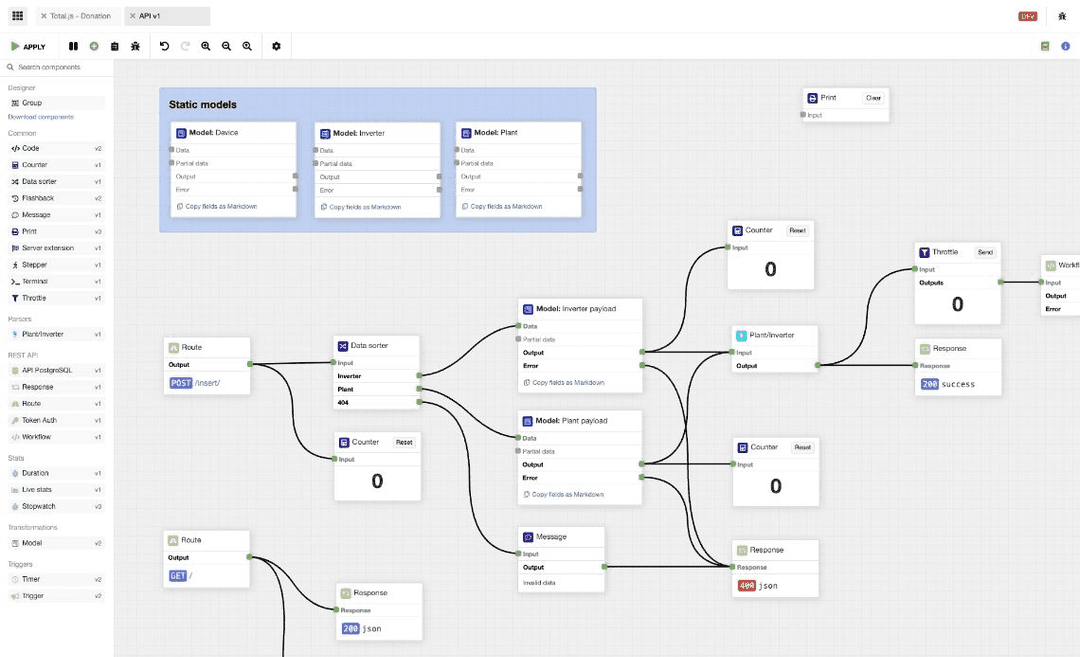
Task: Click the pause icon in the toolbar
Action: 73,46
